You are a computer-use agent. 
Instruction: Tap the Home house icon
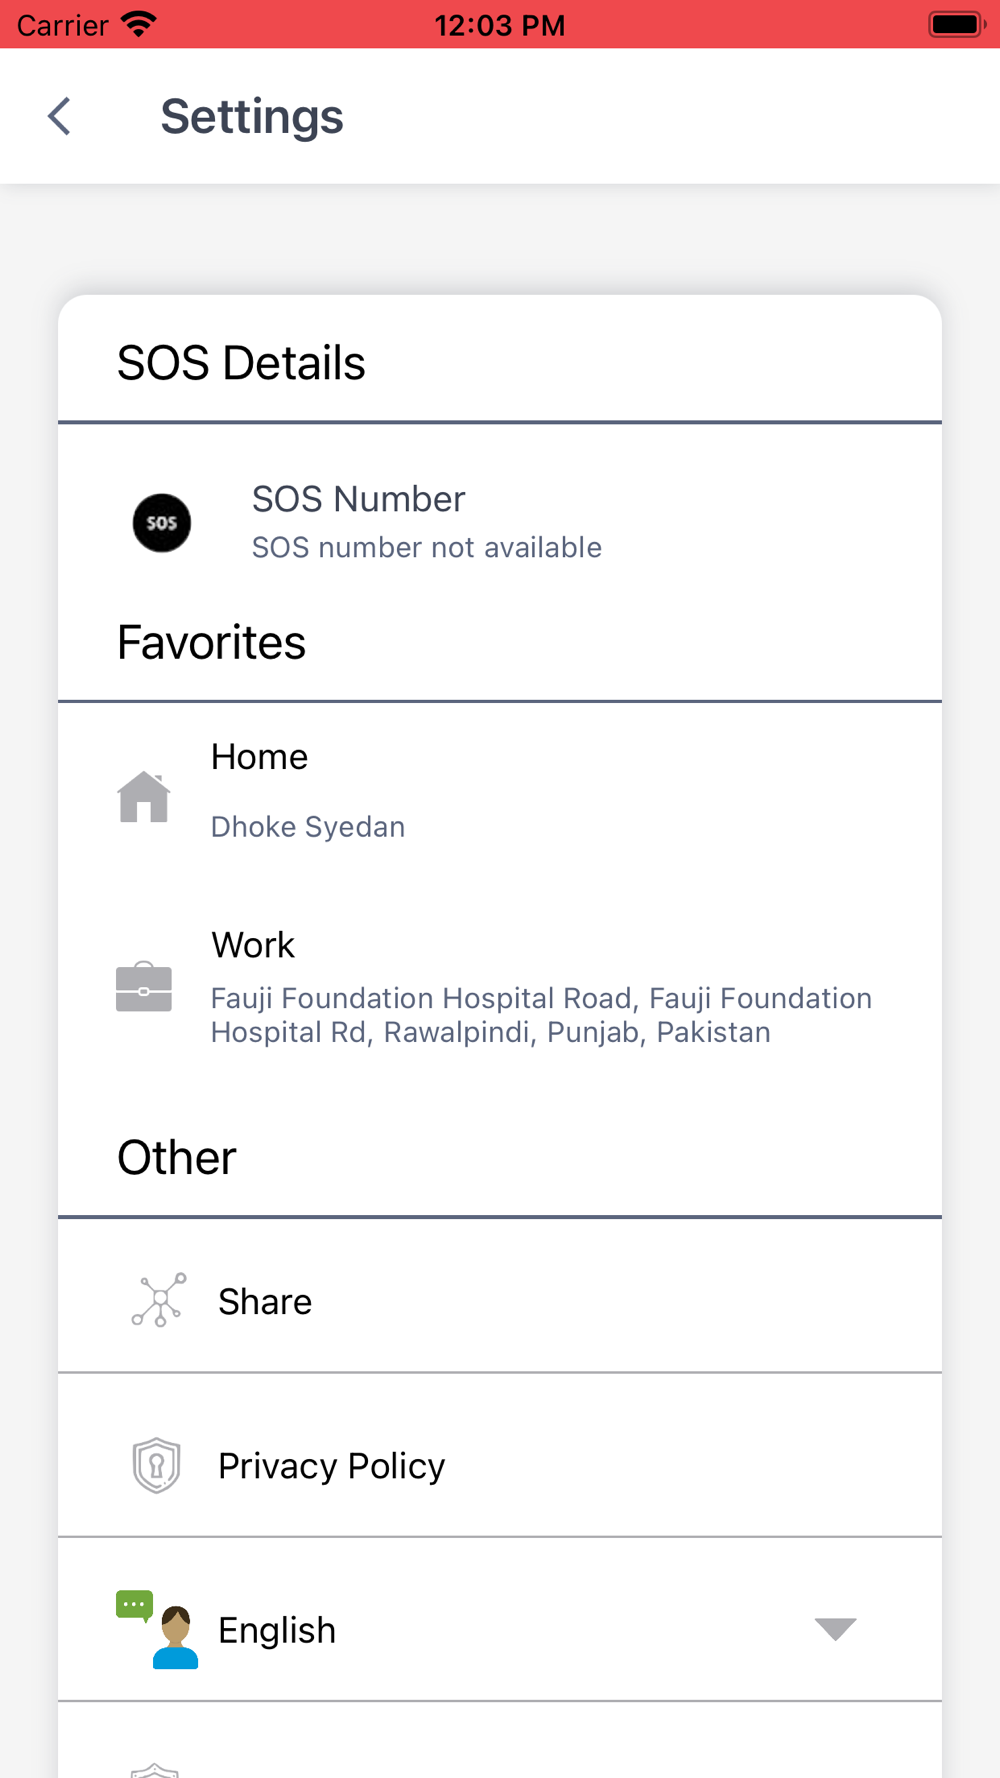click(144, 796)
